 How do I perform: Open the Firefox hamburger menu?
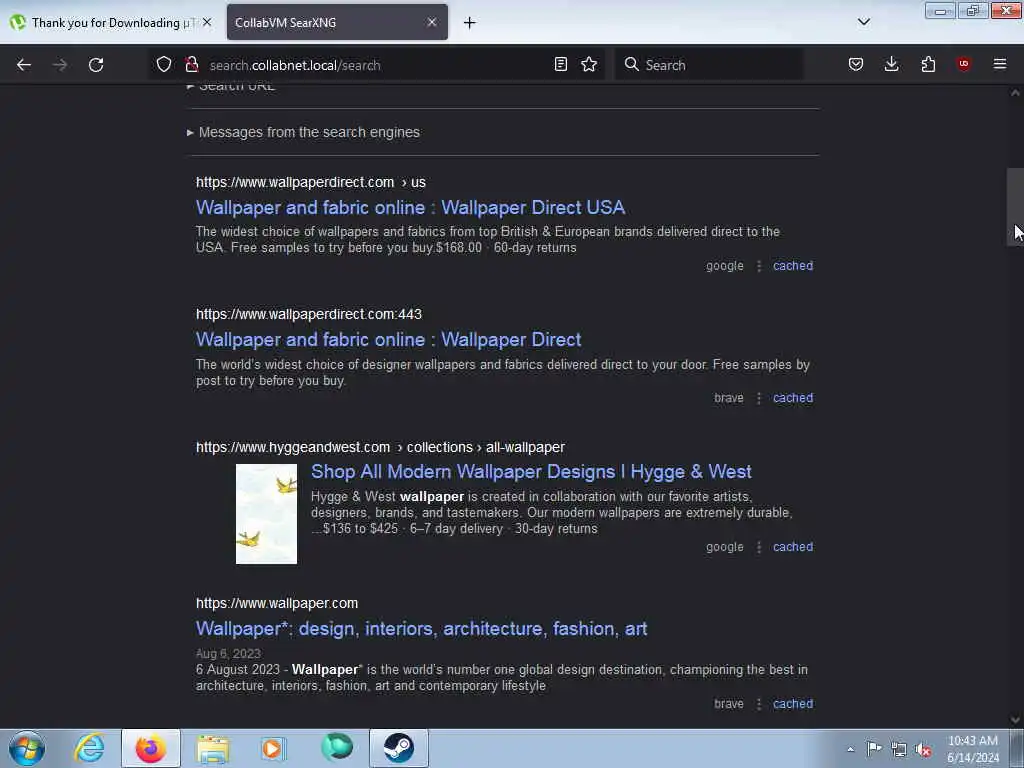pos(1000,64)
